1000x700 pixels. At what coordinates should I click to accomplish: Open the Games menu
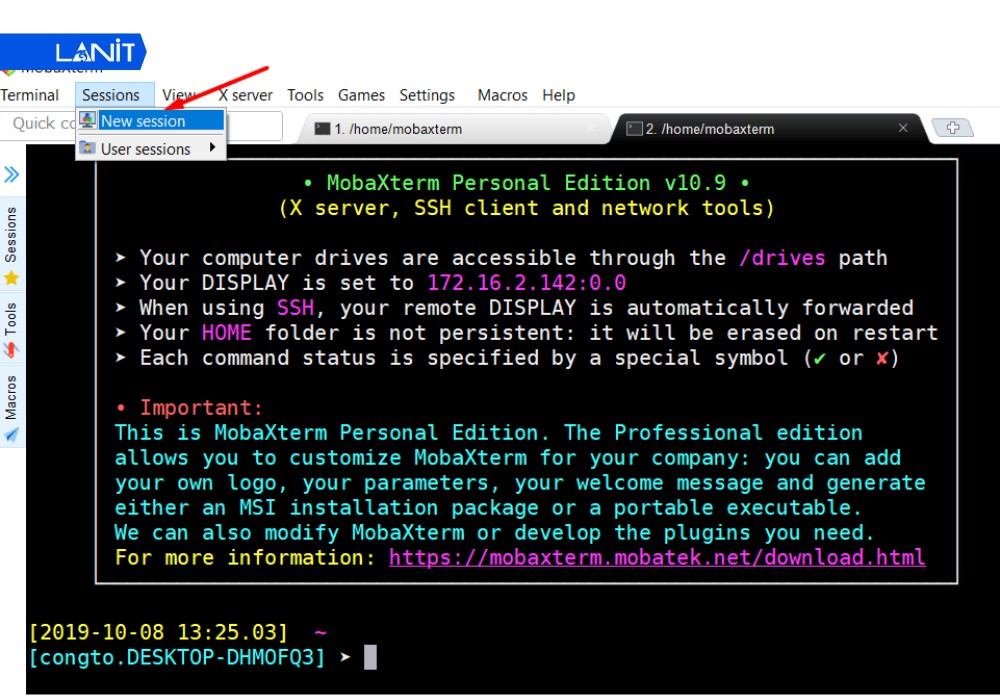pyautogui.click(x=362, y=95)
